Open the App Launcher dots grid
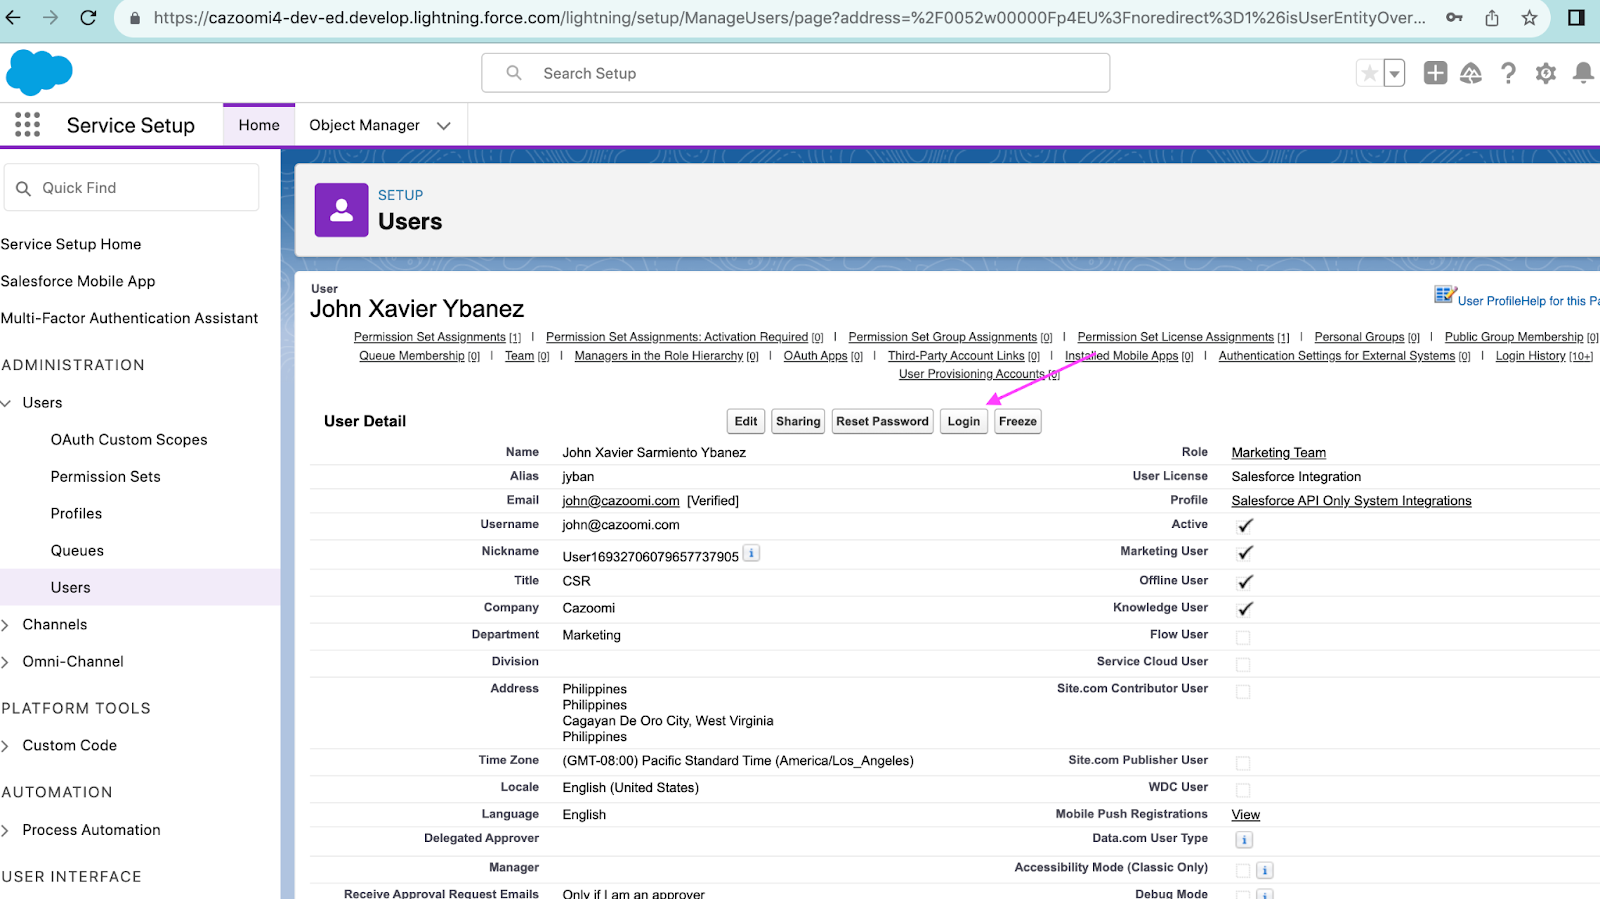 pos(28,125)
